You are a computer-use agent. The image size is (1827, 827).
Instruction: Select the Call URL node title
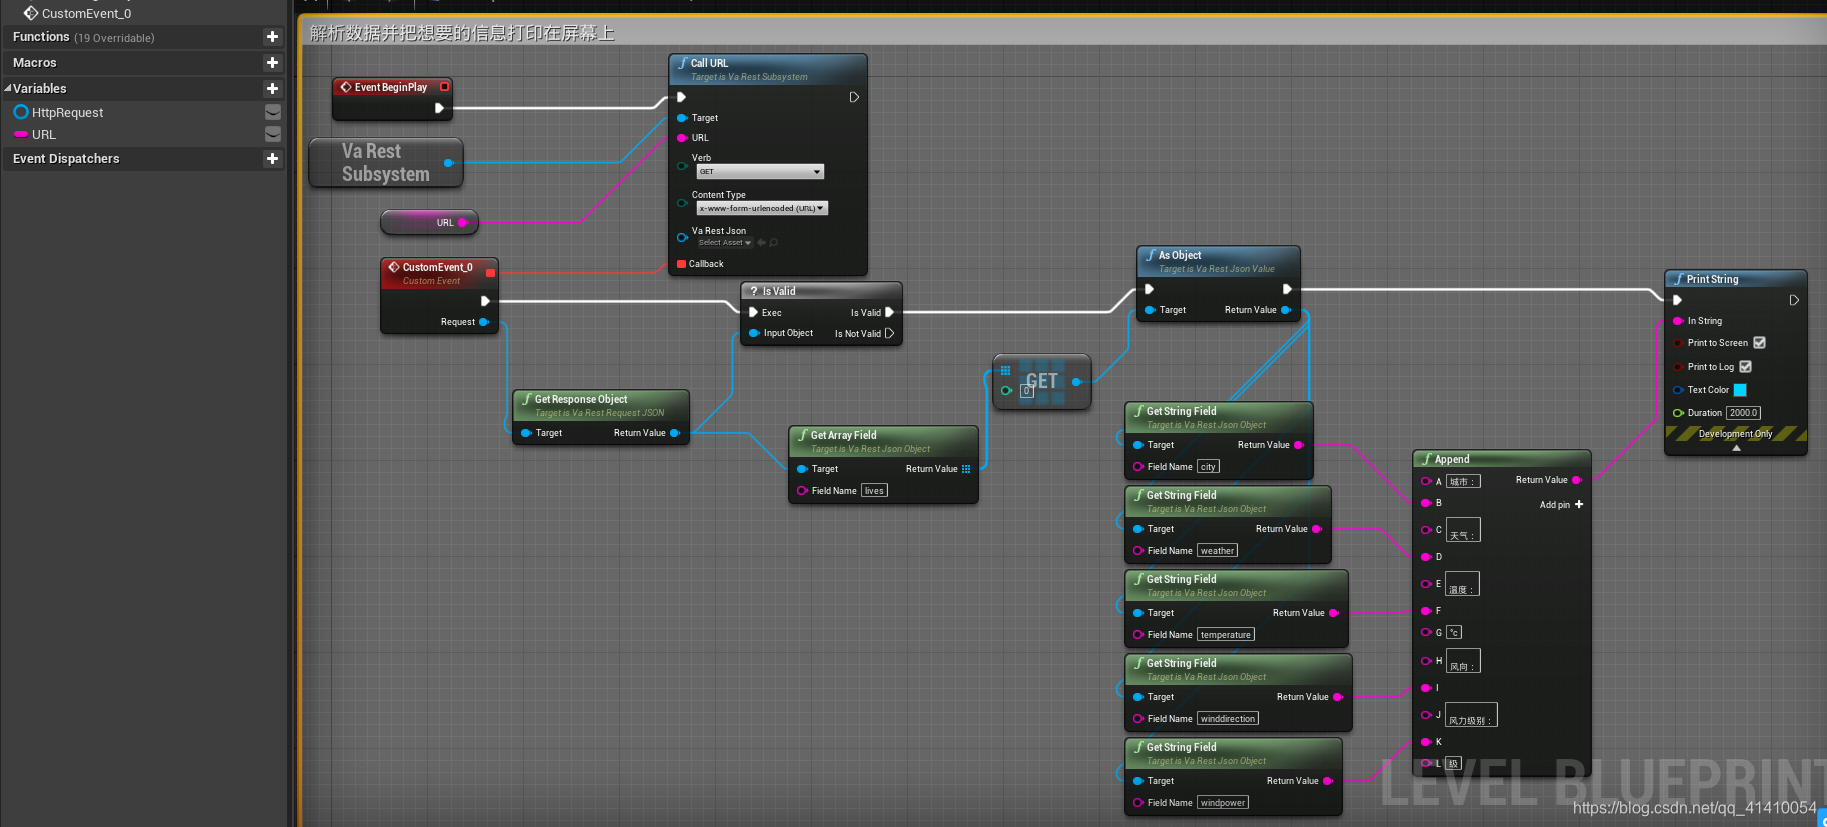(709, 63)
